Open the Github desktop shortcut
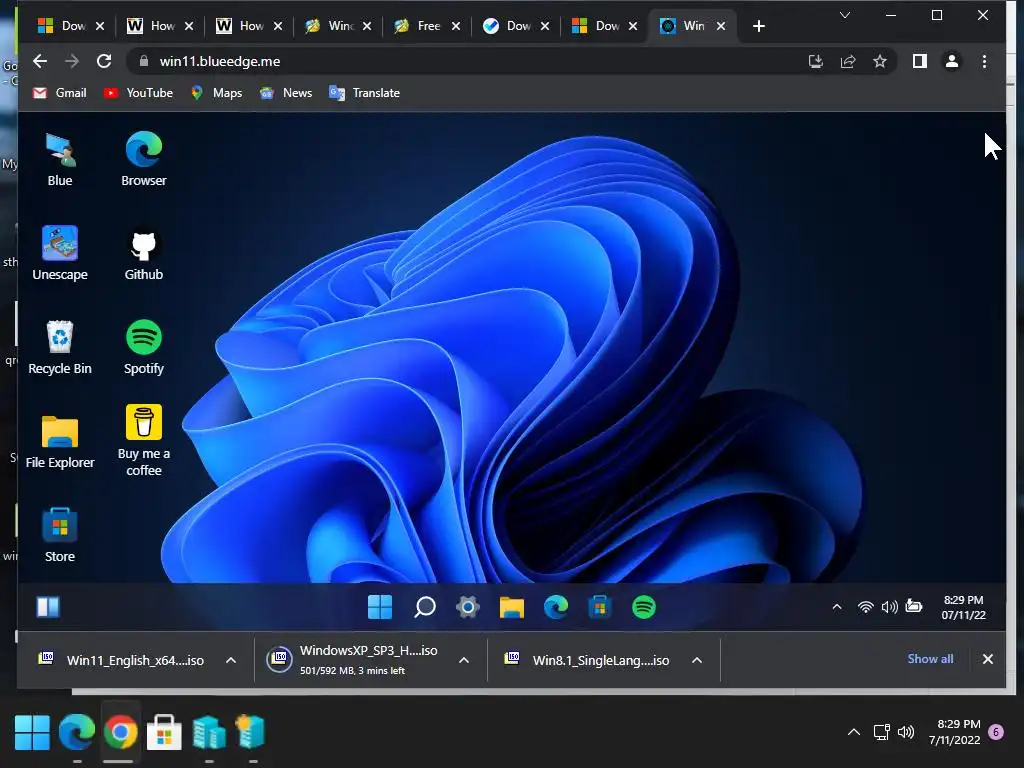Image resolution: width=1024 pixels, height=768 pixels. [144, 255]
